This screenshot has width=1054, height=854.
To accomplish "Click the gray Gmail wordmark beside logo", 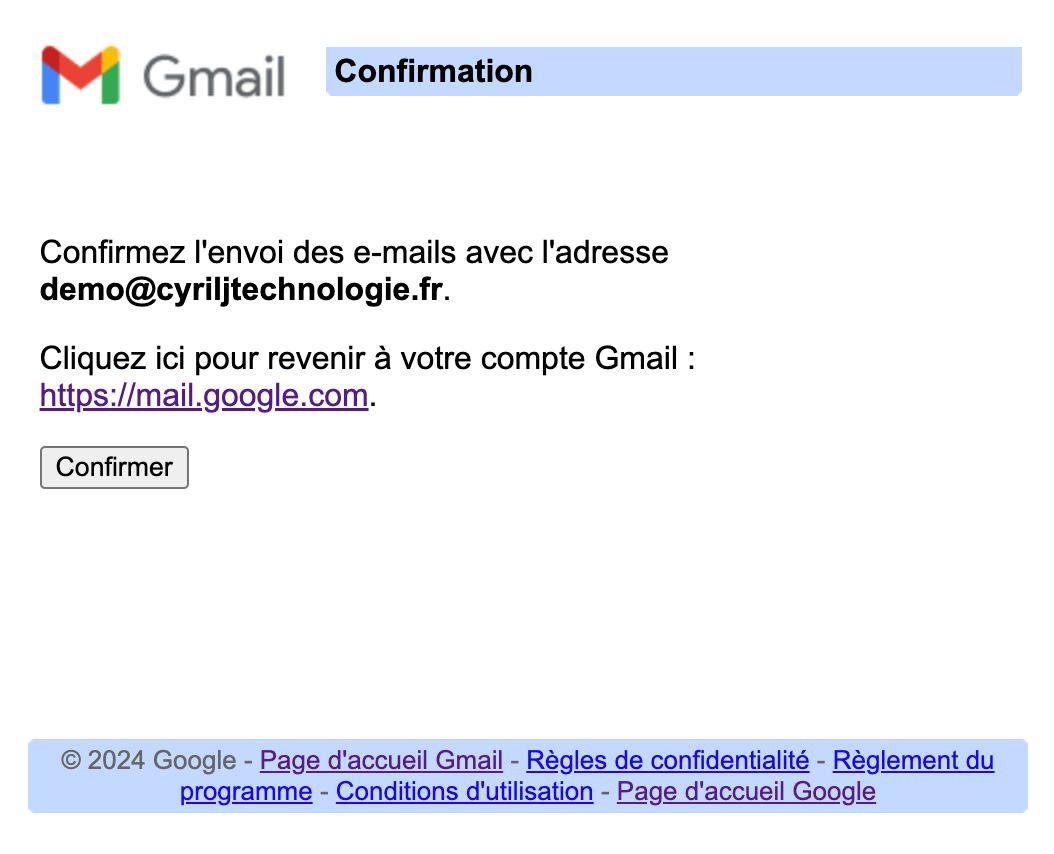I will (x=214, y=76).
